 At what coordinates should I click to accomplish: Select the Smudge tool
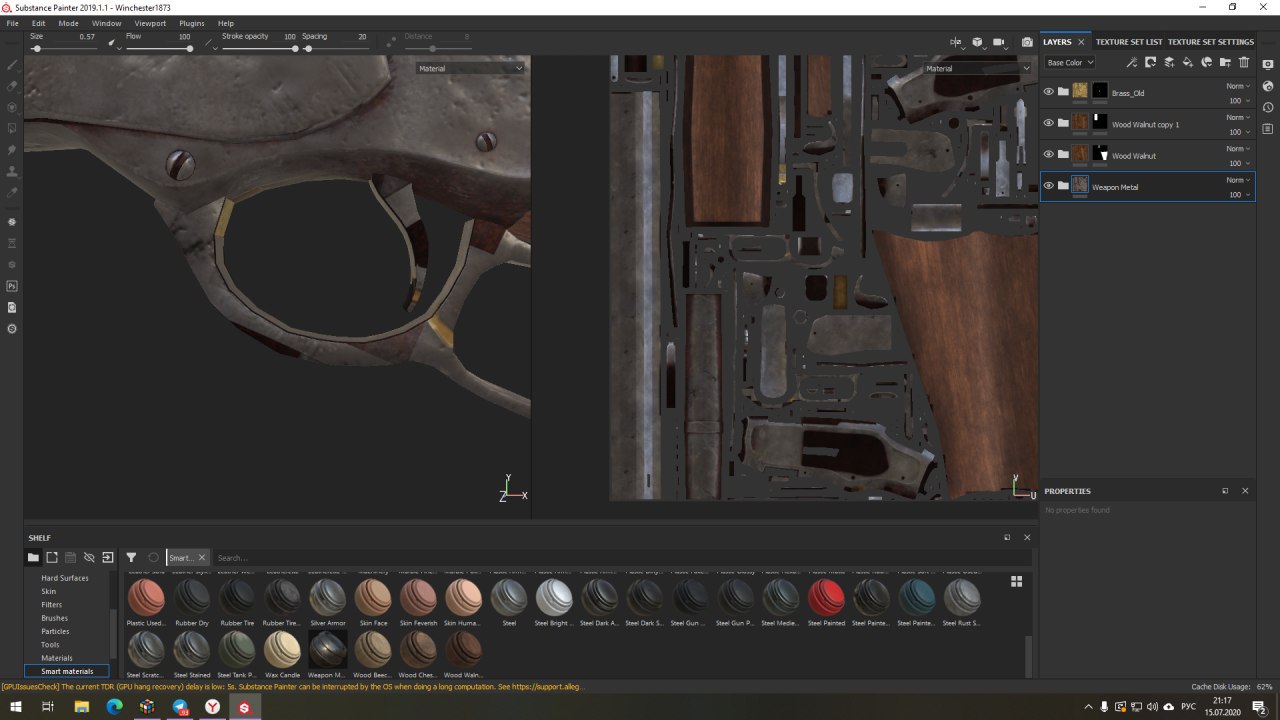[12, 149]
